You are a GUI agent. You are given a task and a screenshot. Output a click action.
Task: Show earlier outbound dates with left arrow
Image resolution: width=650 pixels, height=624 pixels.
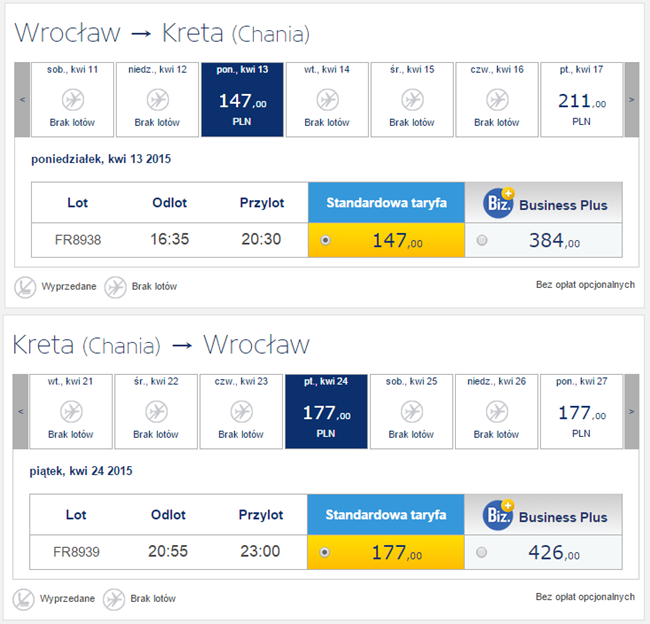22,100
